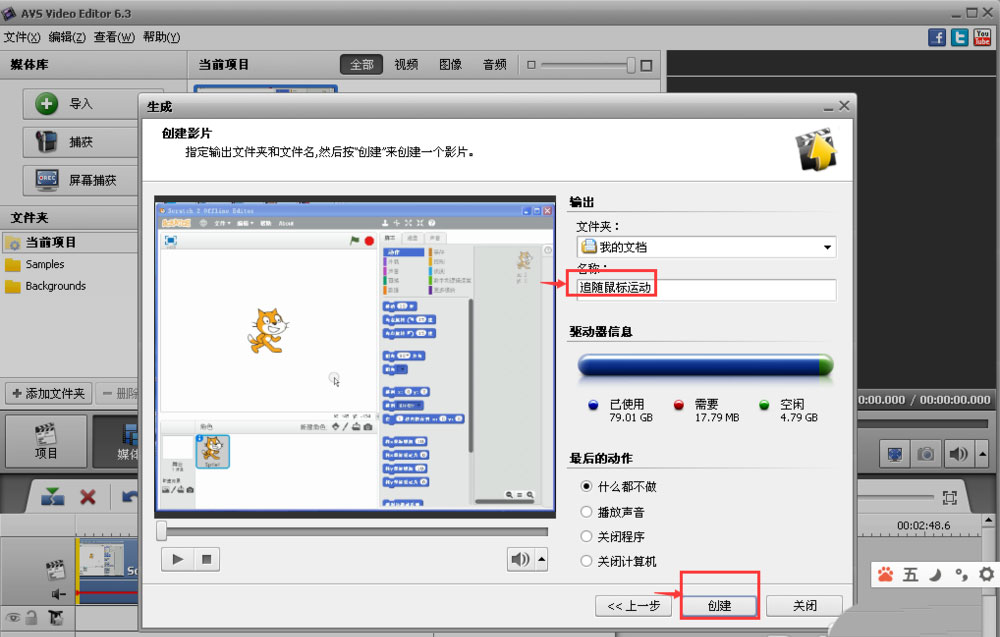
Task: Click the audio track speaker icon in timeline
Action: click(58, 594)
